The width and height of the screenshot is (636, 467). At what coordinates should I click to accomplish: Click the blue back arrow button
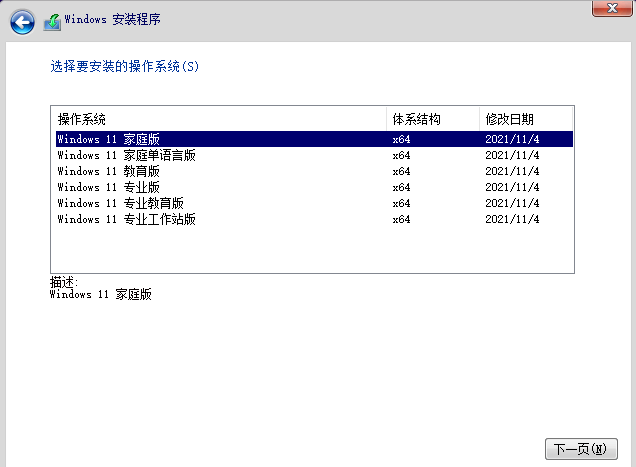(22, 22)
